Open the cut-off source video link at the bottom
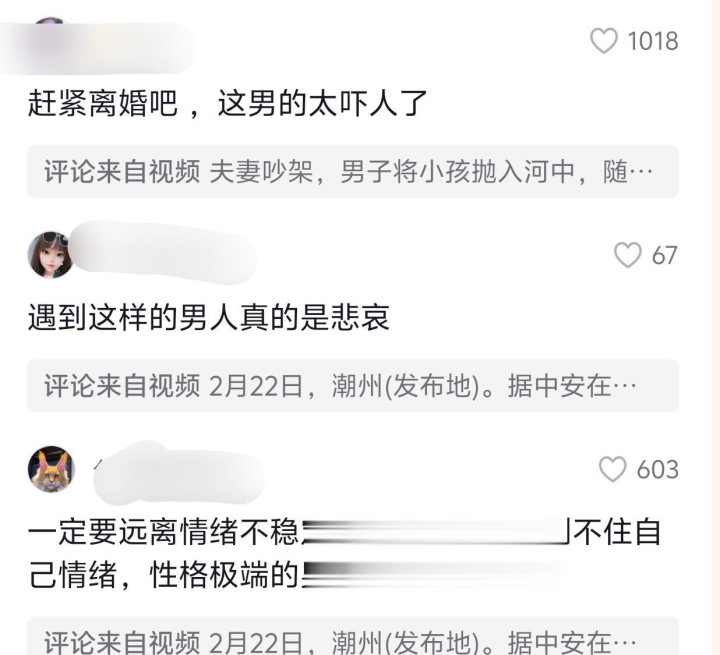The image size is (720, 655). 353,636
